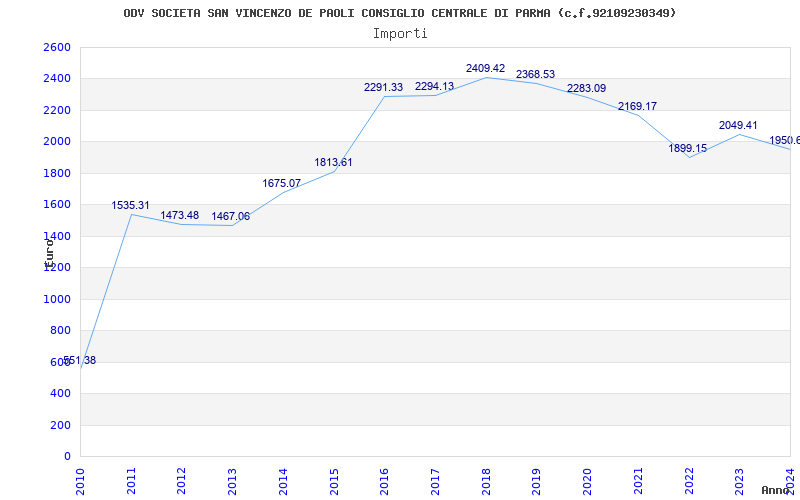This screenshot has height=500, width=800.
Task: Select the 1813.61 data label
Action: (x=333, y=163)
